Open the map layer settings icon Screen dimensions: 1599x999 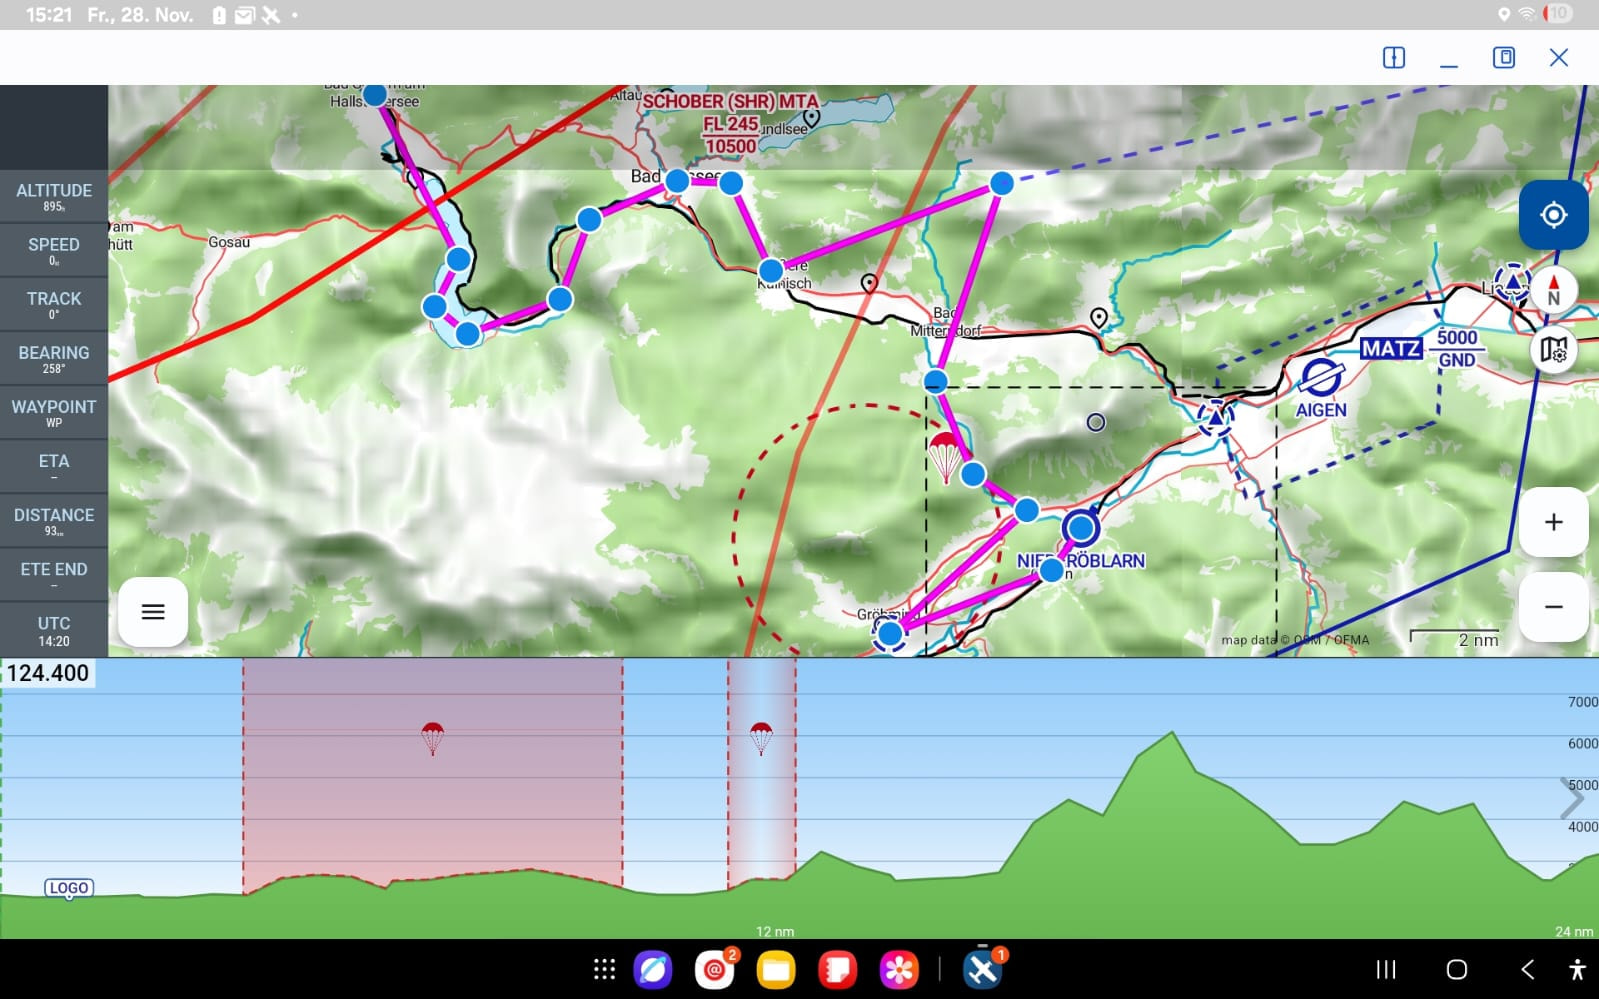coord(1553,350)
